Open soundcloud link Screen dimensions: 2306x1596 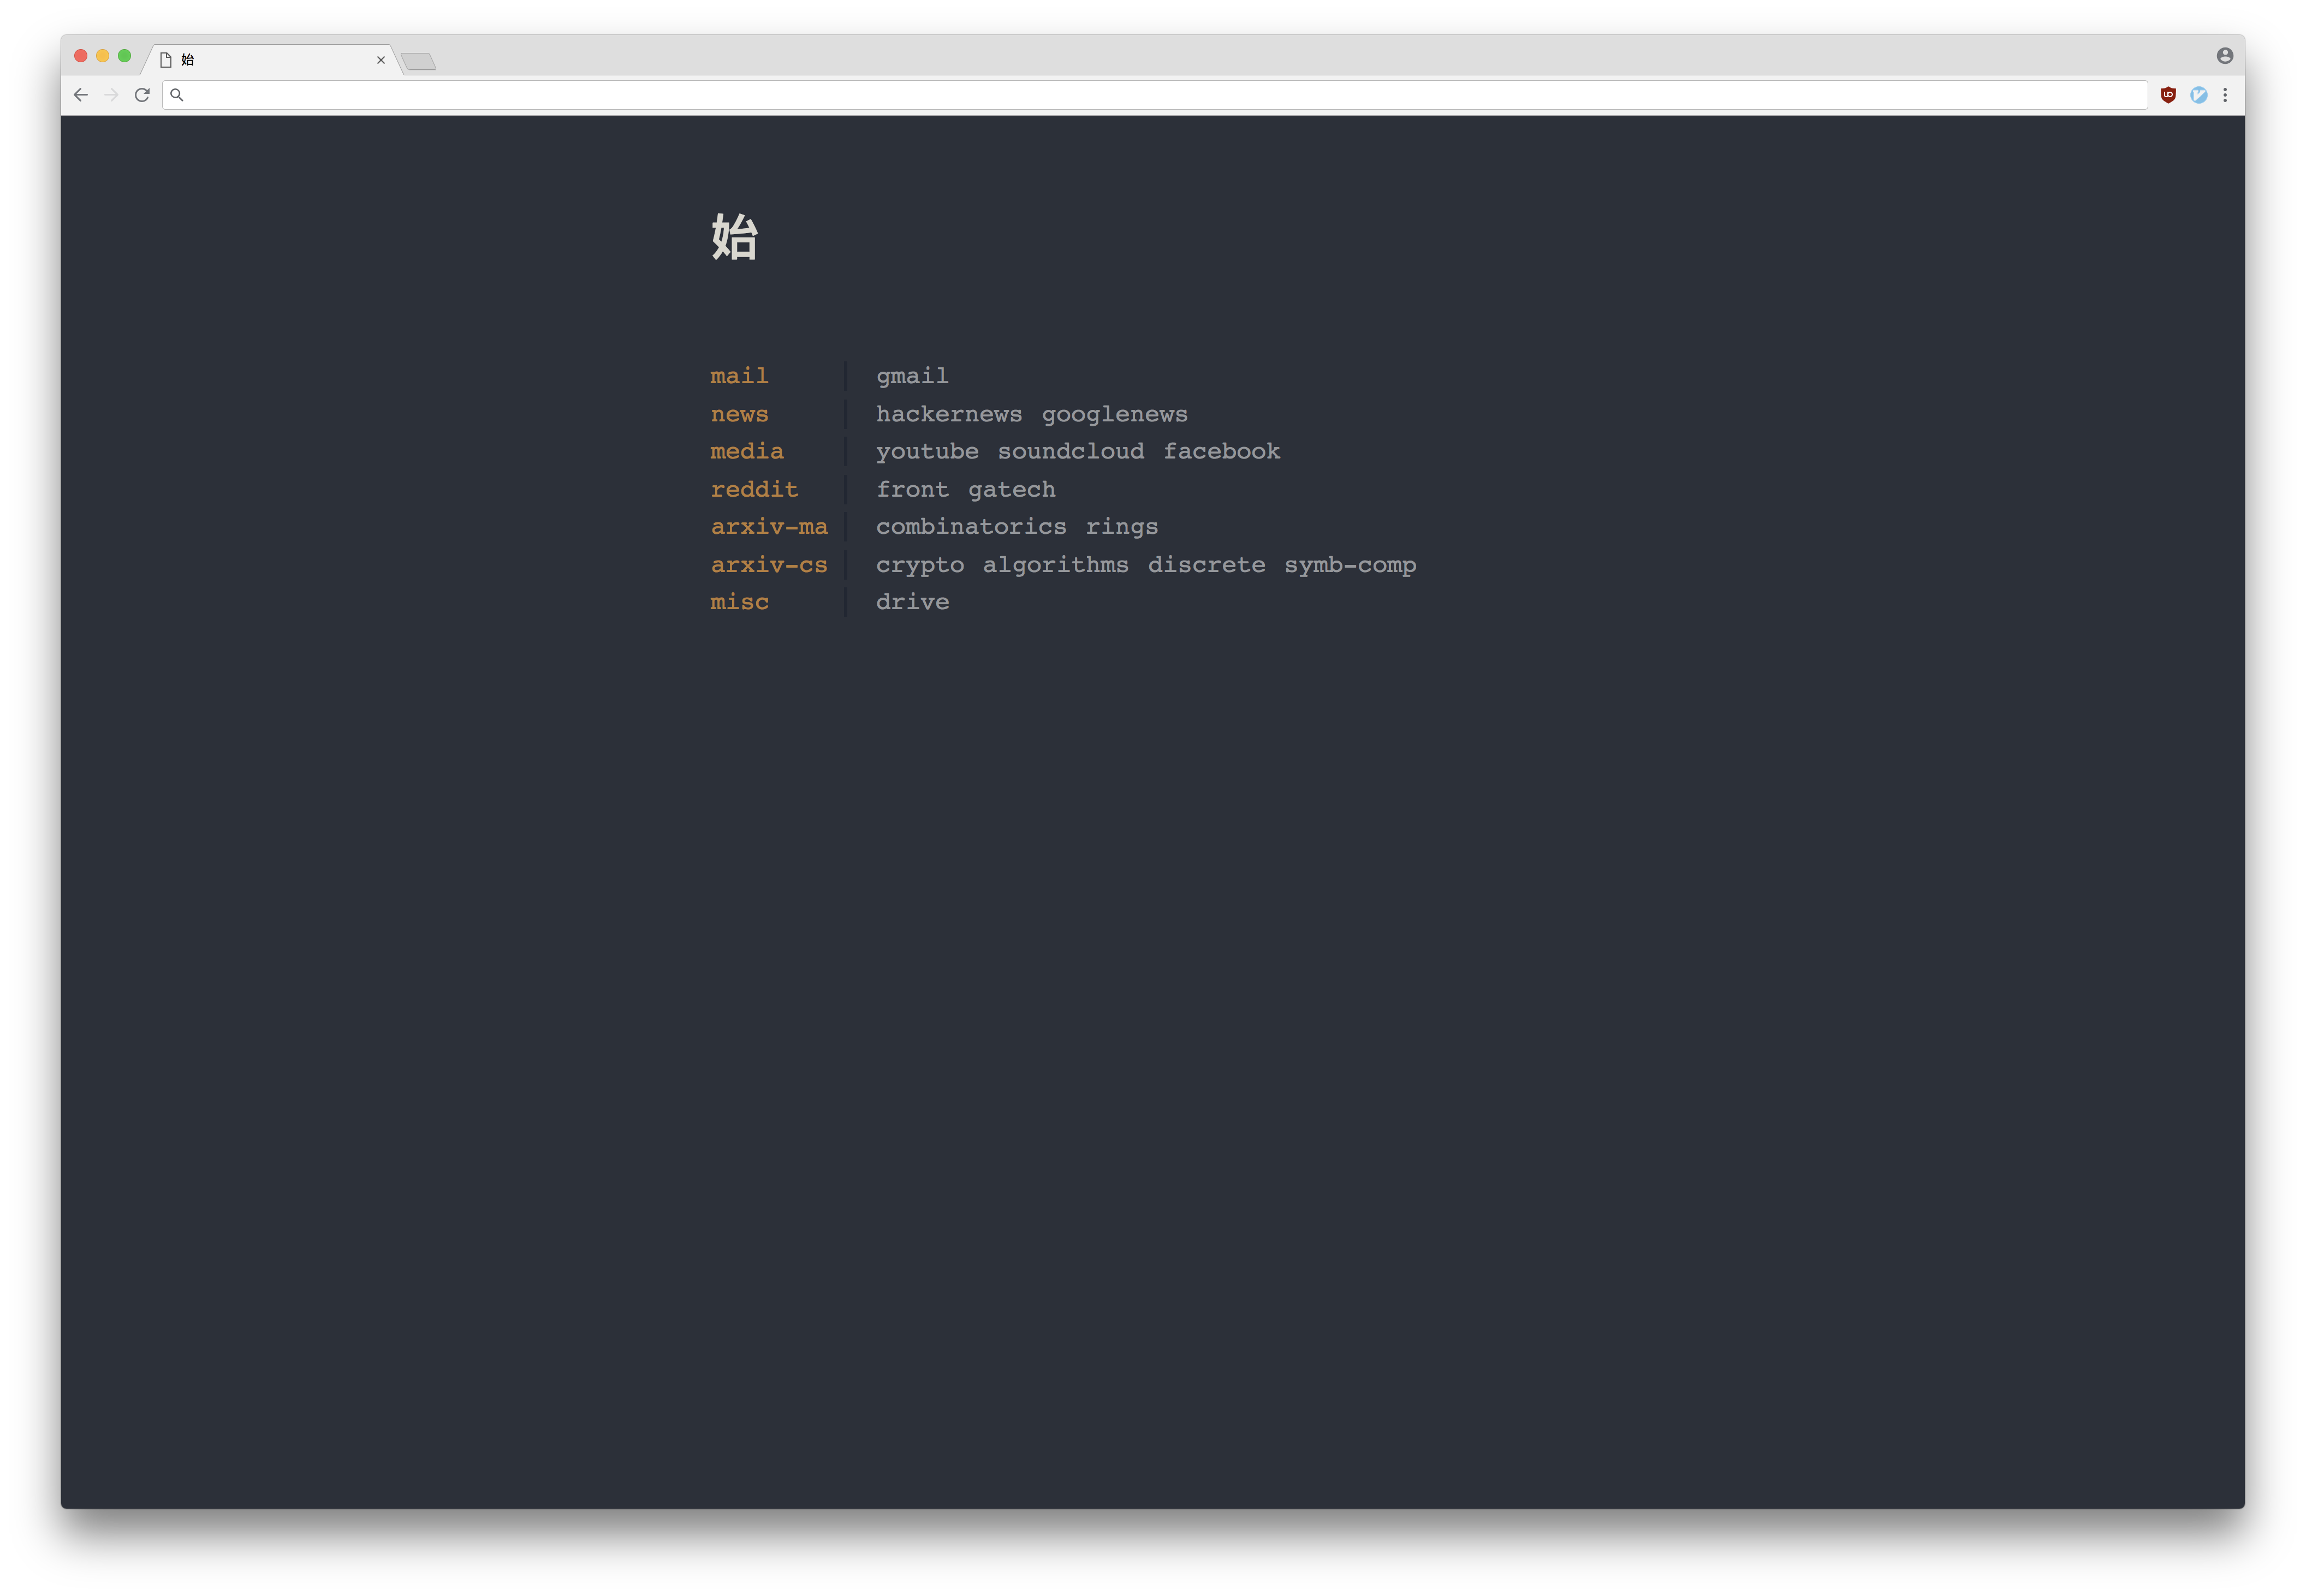point(1070,451)
